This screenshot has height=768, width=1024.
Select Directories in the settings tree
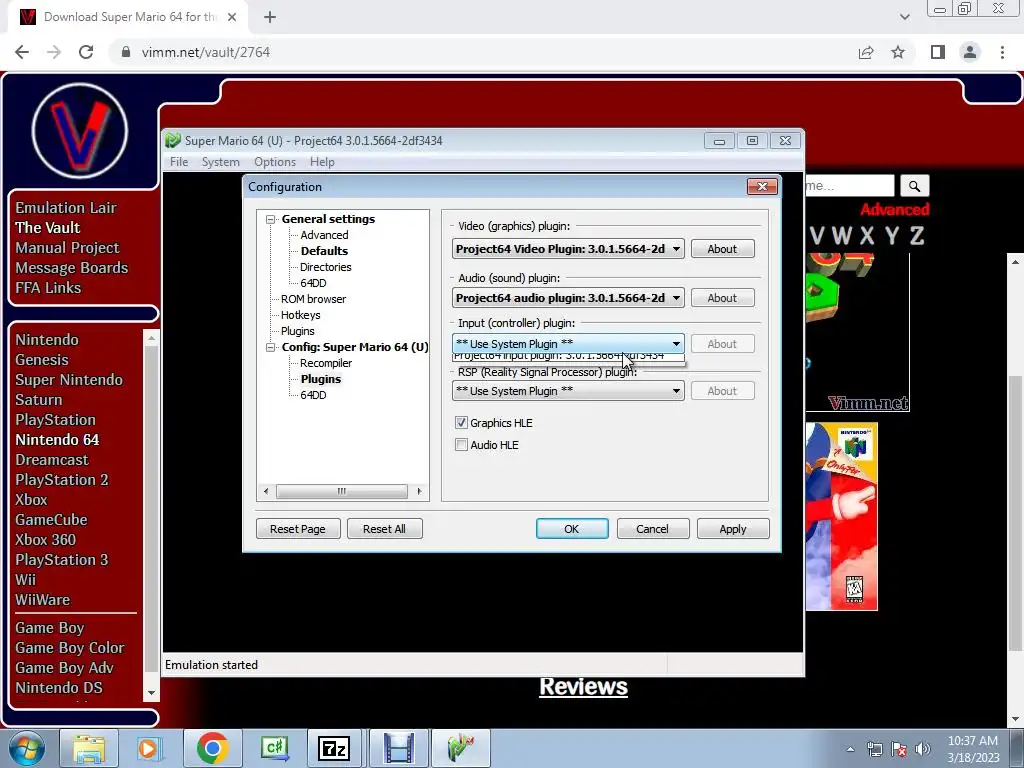click(325, 267)
